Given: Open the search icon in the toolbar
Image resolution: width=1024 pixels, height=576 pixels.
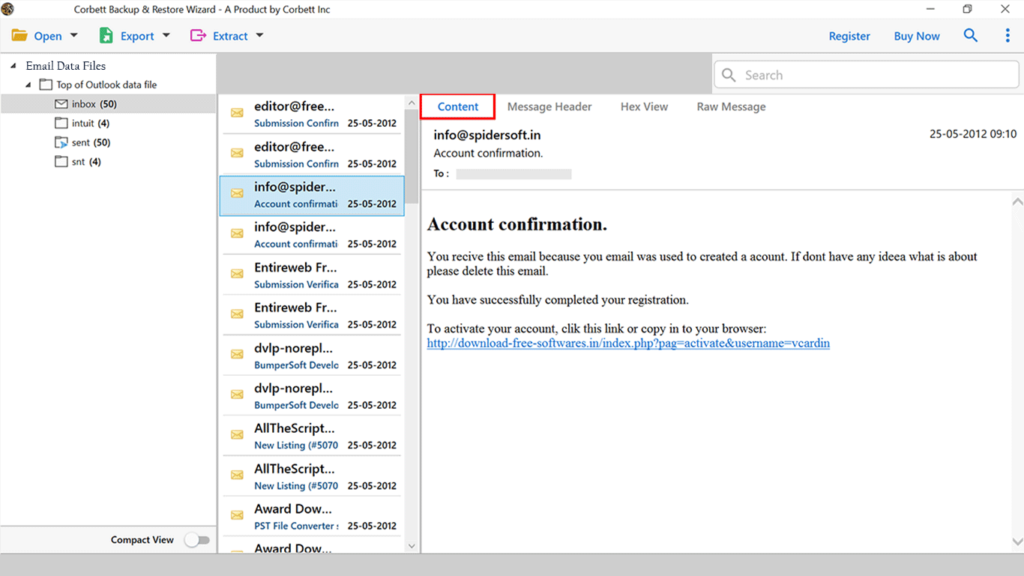Looking at the screenshot, I should (x=970, y=35).
